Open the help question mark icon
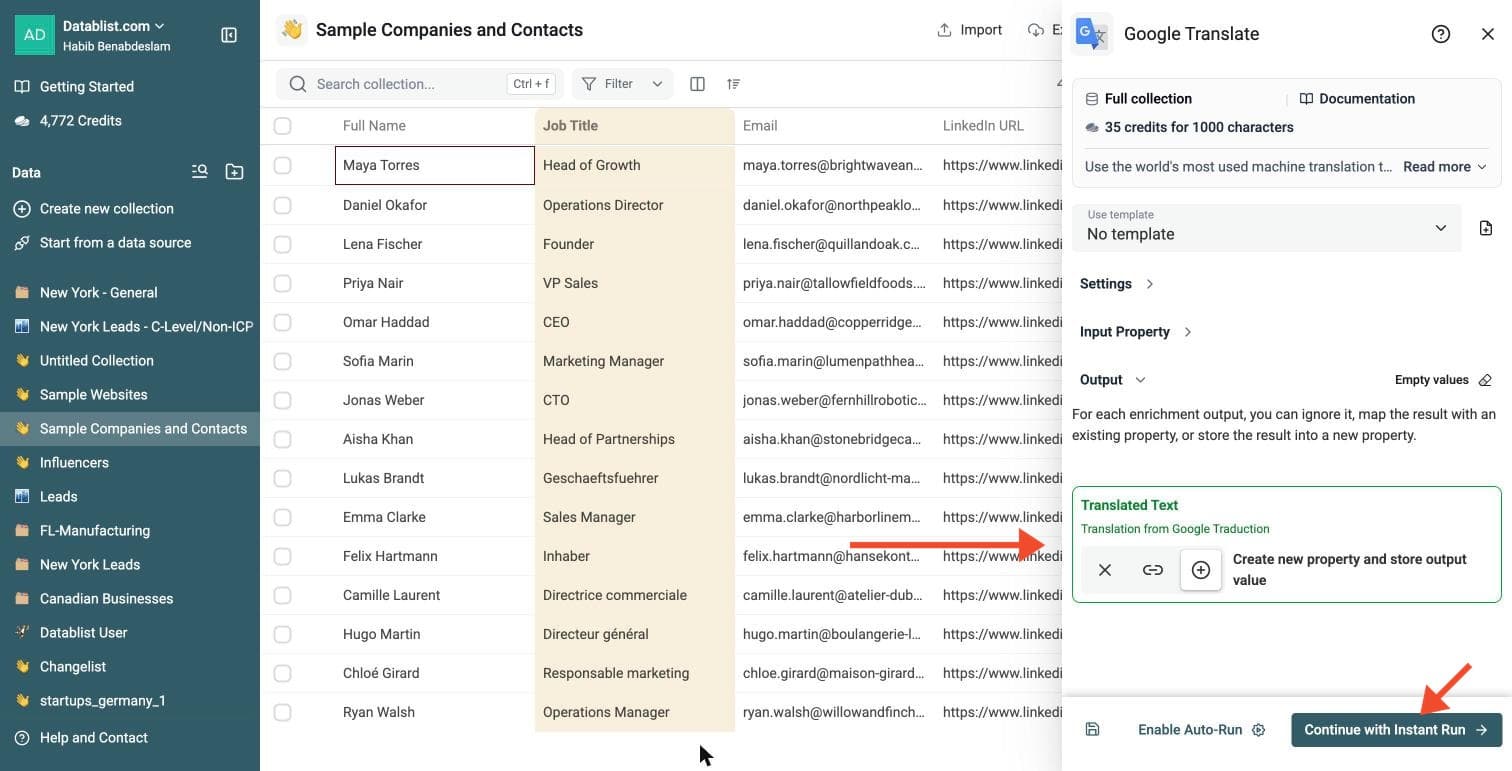The height and width of the screenshot is (771, 1512). (1441, 34)
